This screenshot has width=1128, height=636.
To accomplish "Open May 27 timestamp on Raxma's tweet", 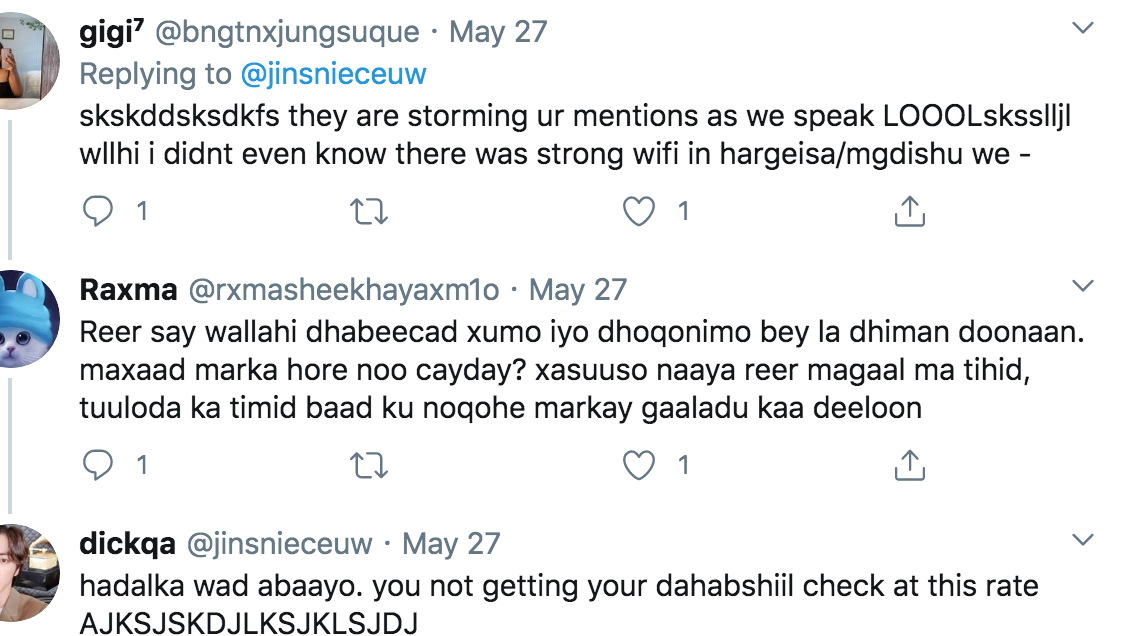I will [x=577, y=290].
